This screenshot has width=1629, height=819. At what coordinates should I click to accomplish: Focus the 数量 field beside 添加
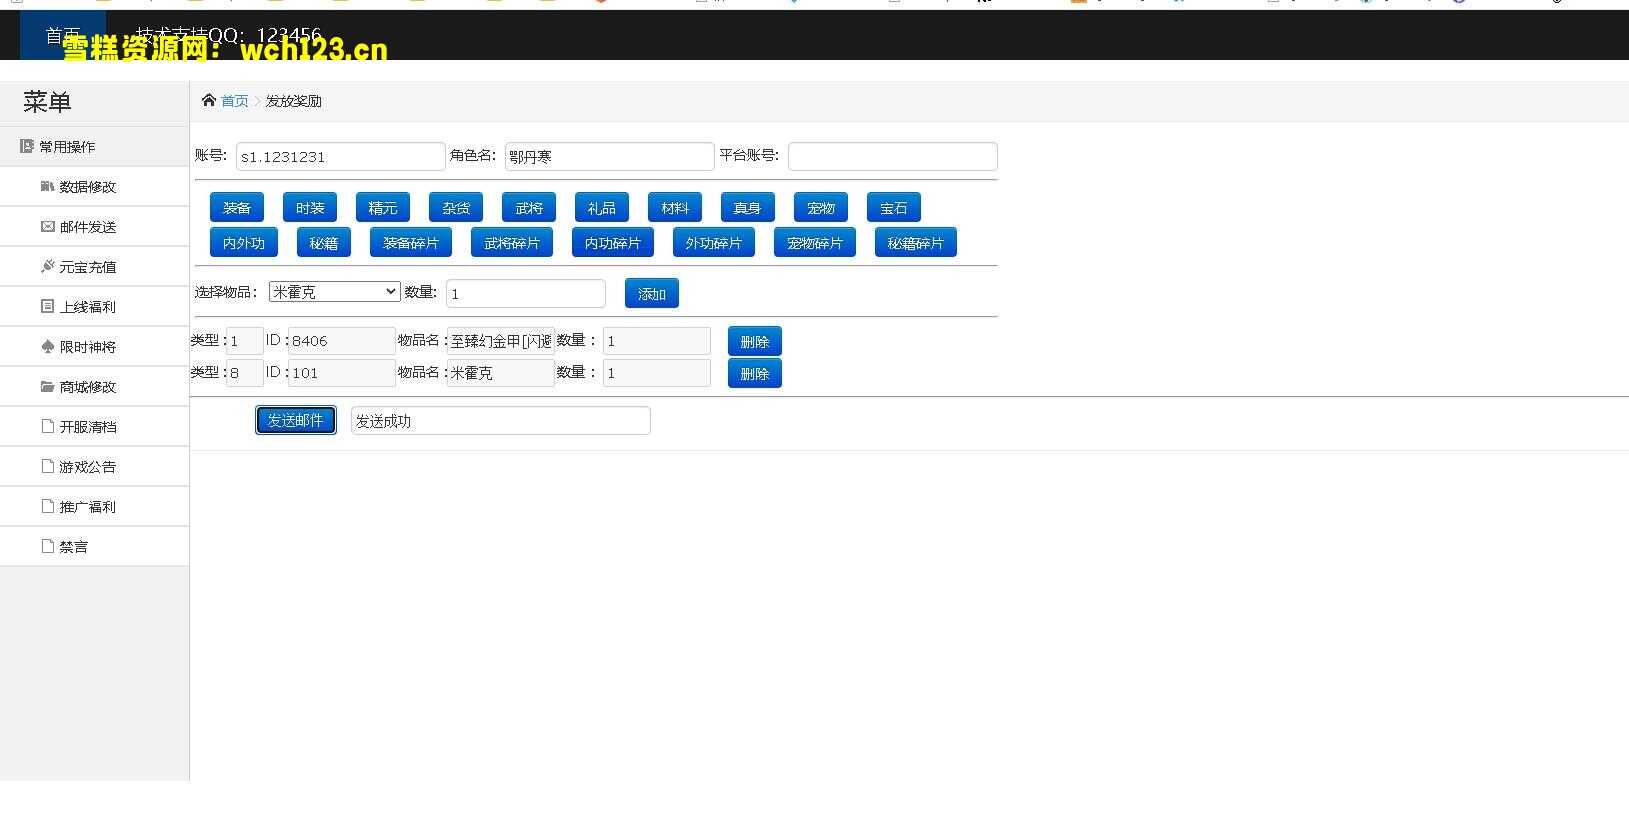coord(526,293)
